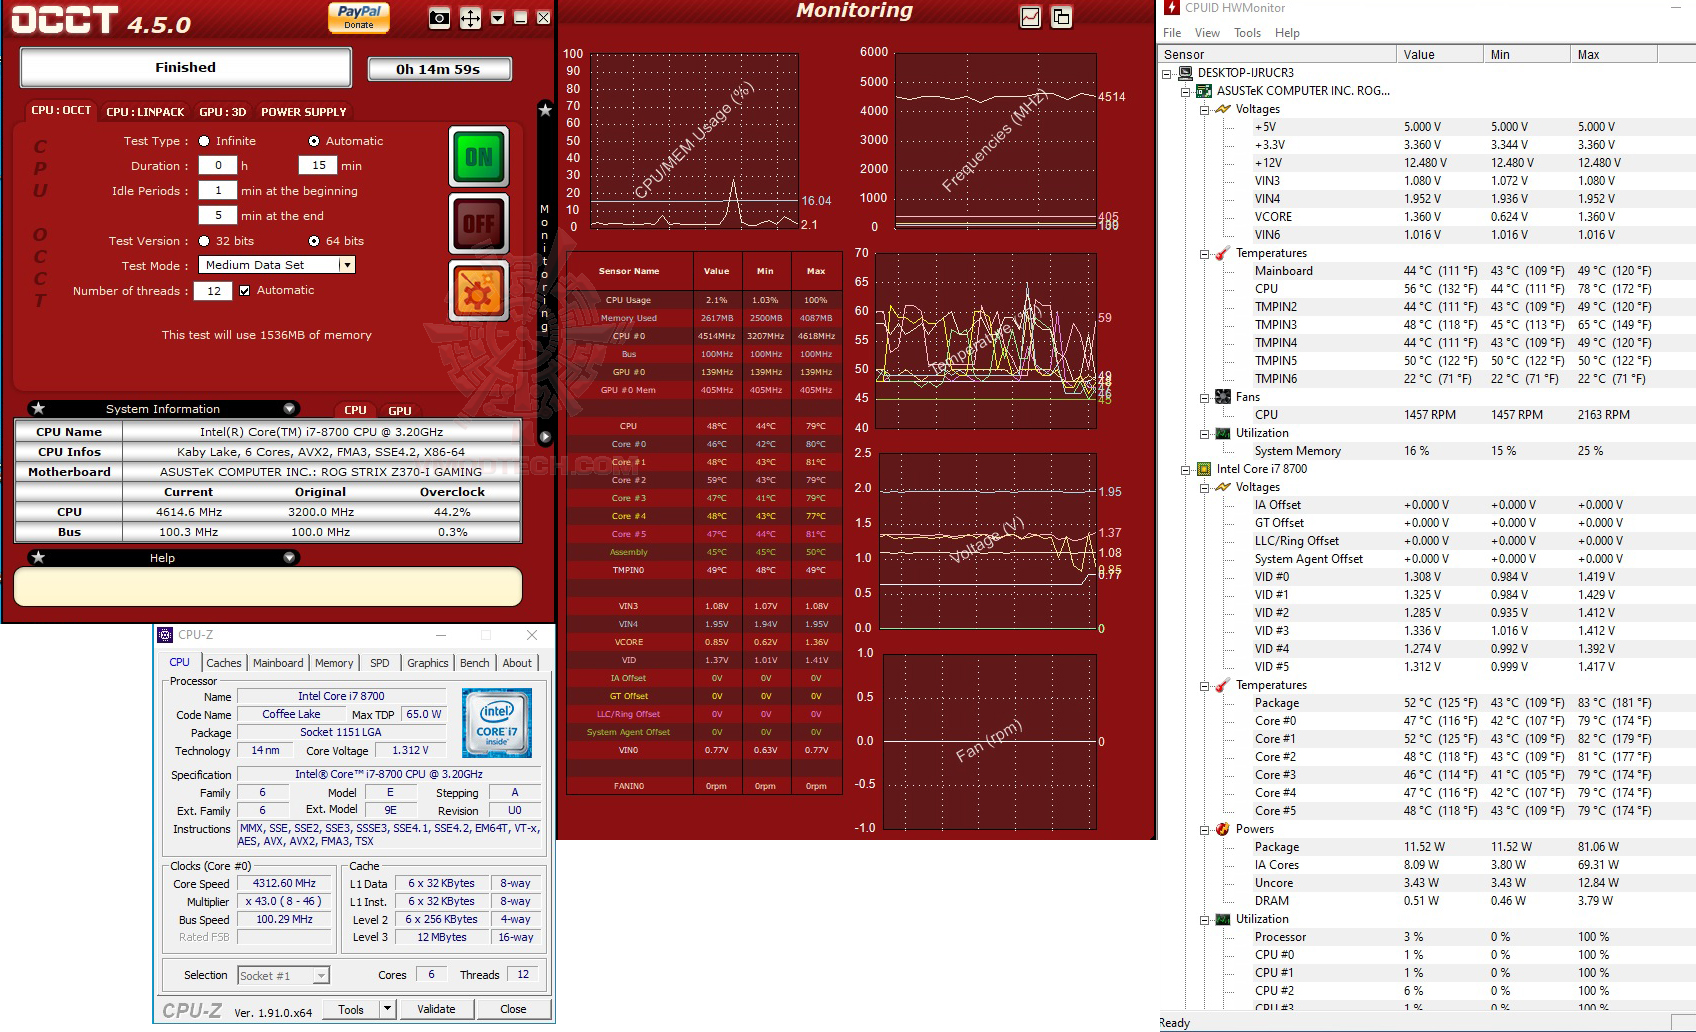This screenshot has width=1696, height=1032.
Task: Click the star icon on the Monitoring sidebar
Action: (x=545, y=110)
